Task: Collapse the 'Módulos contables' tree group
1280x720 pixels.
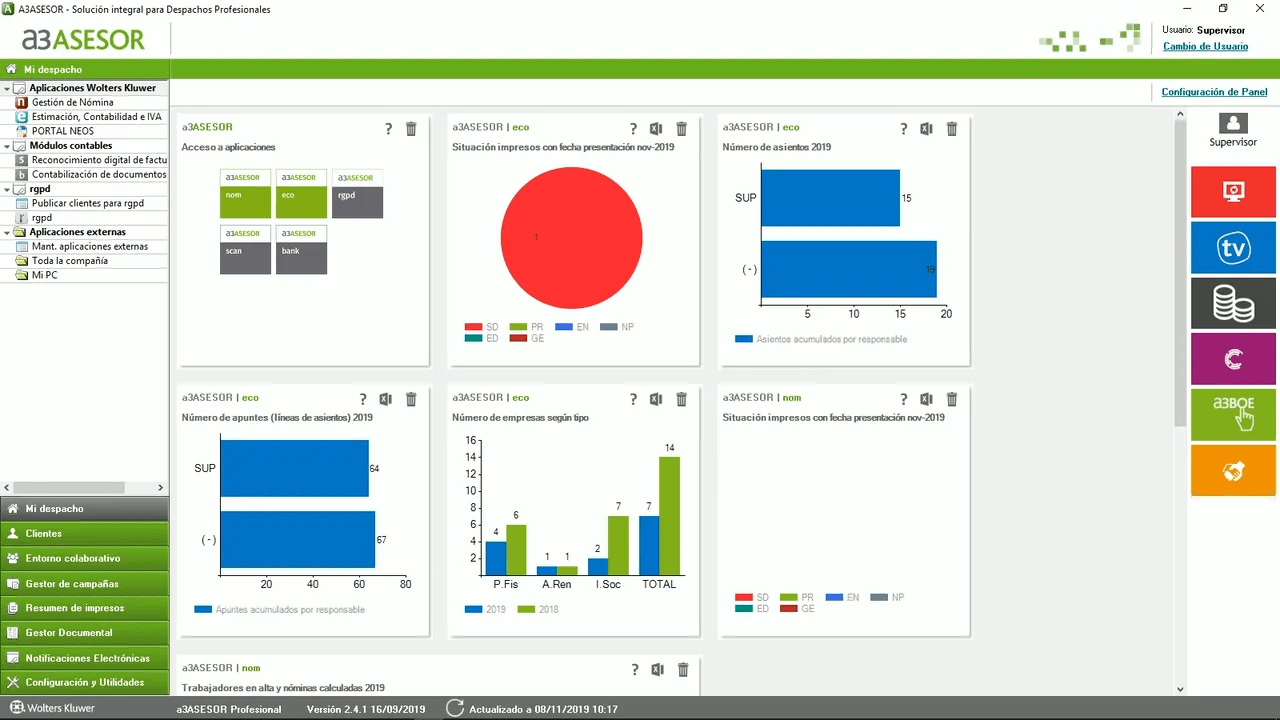Action: pyautogui.click(x=7, y=146)
